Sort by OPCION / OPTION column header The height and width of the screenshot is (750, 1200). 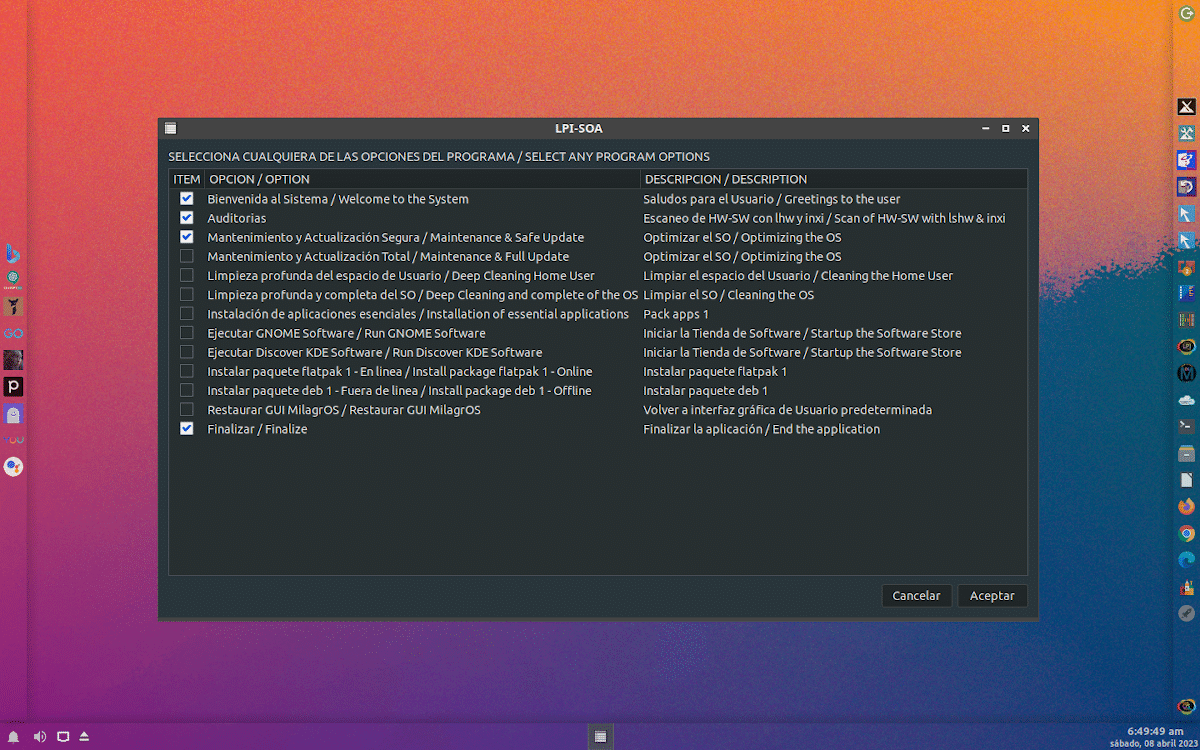(x=422, y=179)
